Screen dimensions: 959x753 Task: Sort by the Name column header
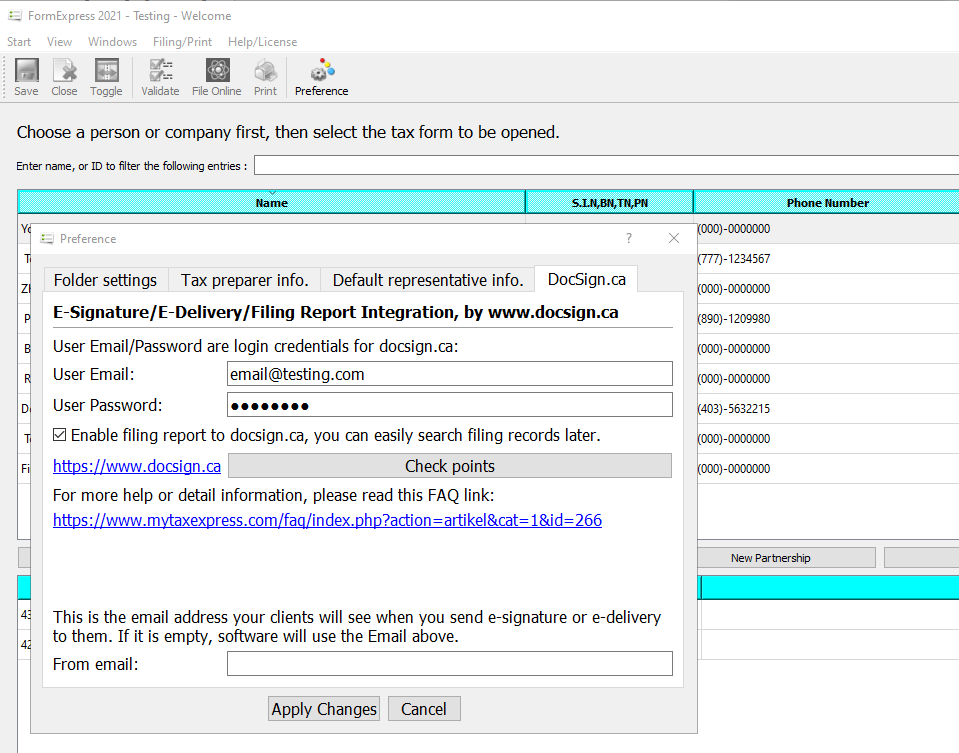[272, 202]
